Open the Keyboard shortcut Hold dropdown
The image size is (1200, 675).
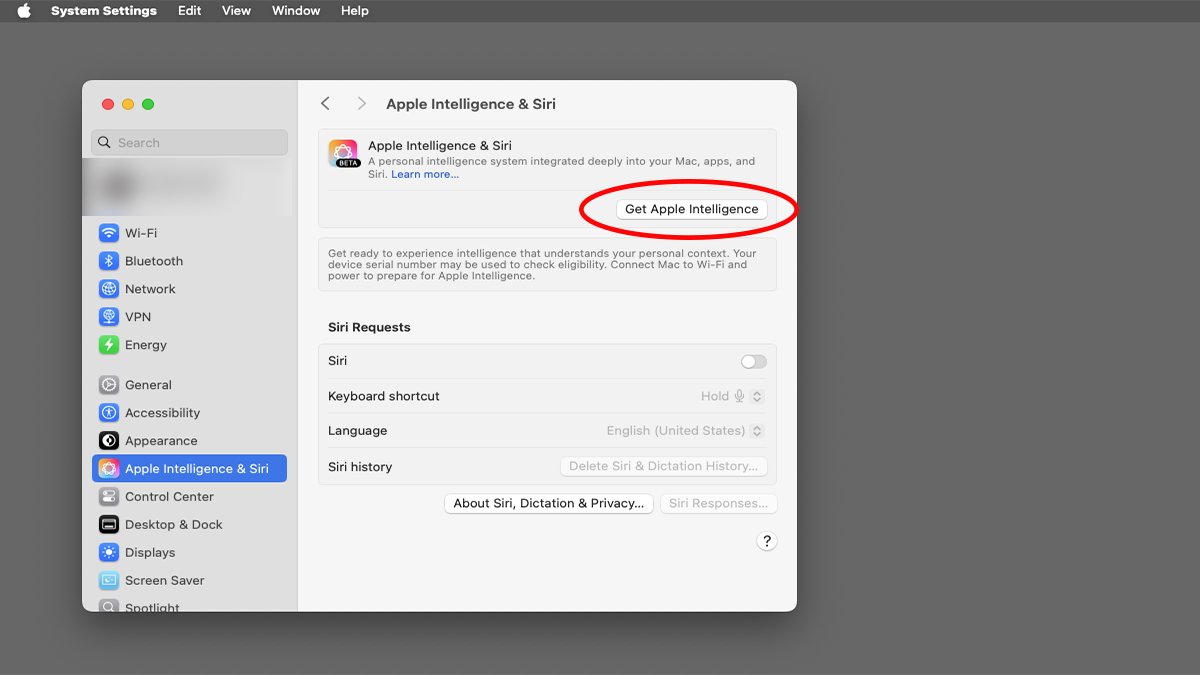(732, 396)
